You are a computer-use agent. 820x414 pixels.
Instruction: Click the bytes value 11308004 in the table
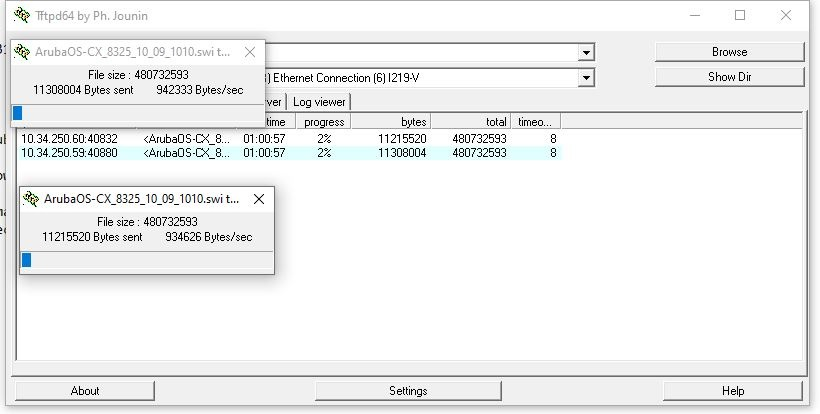[x=402, y=153]
